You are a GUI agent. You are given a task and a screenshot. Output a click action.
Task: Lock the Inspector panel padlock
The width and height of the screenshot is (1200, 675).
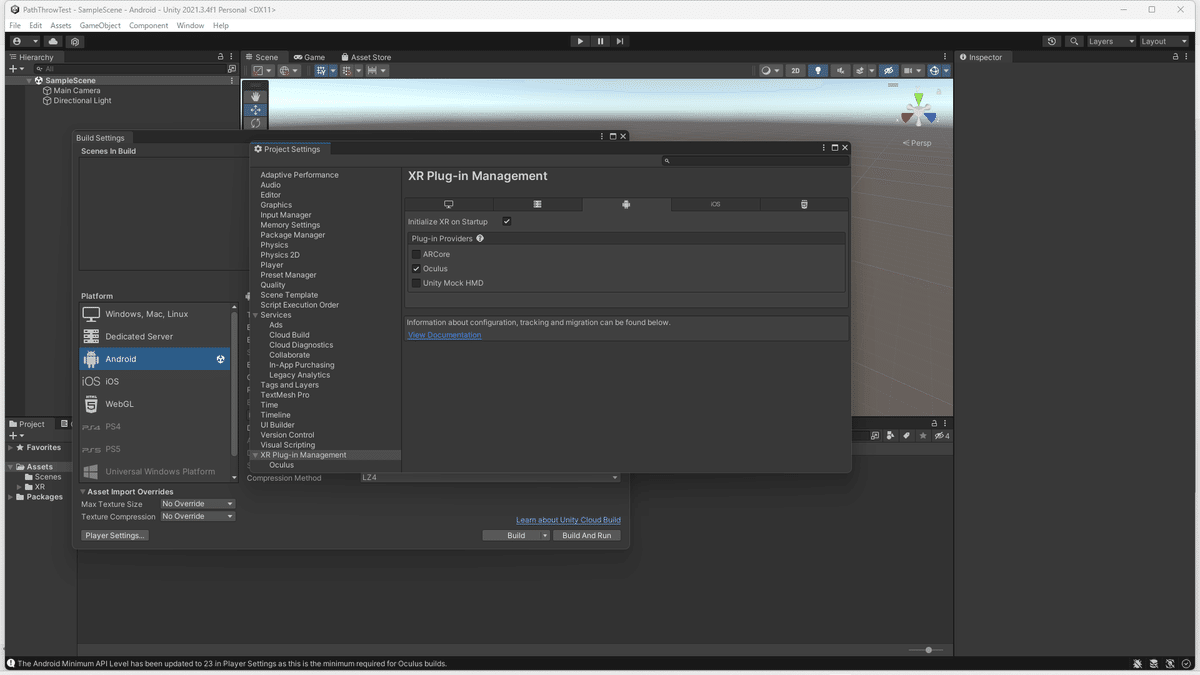coord(1175,57)
